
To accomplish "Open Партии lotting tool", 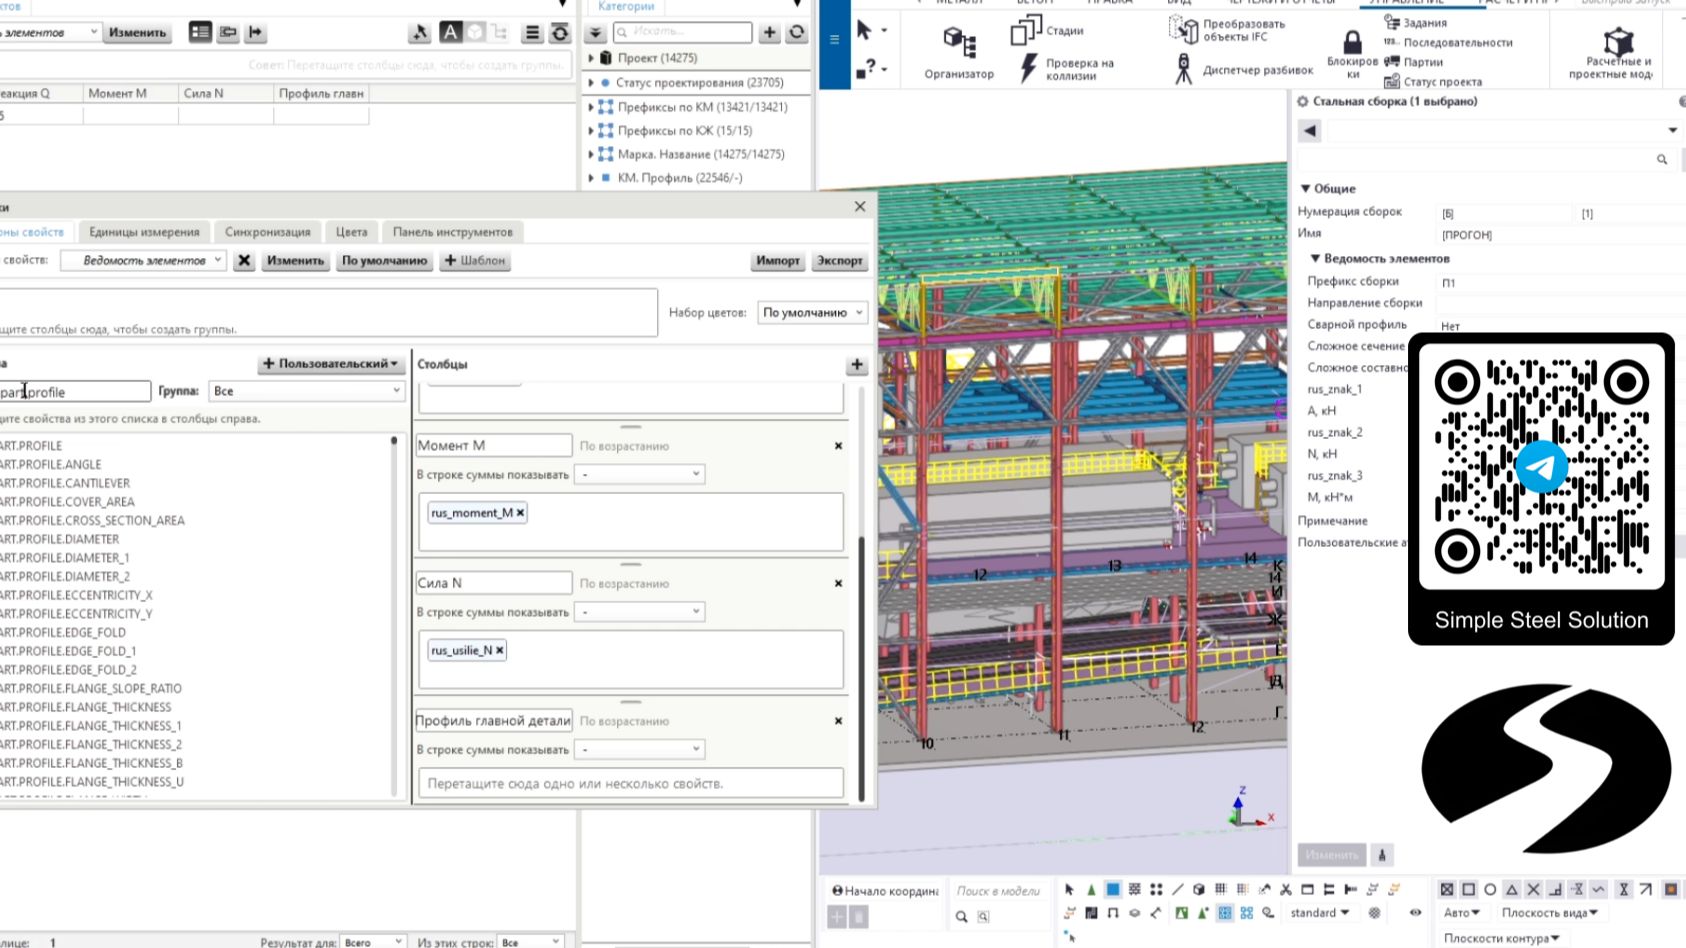I will tap(1413, 62).
